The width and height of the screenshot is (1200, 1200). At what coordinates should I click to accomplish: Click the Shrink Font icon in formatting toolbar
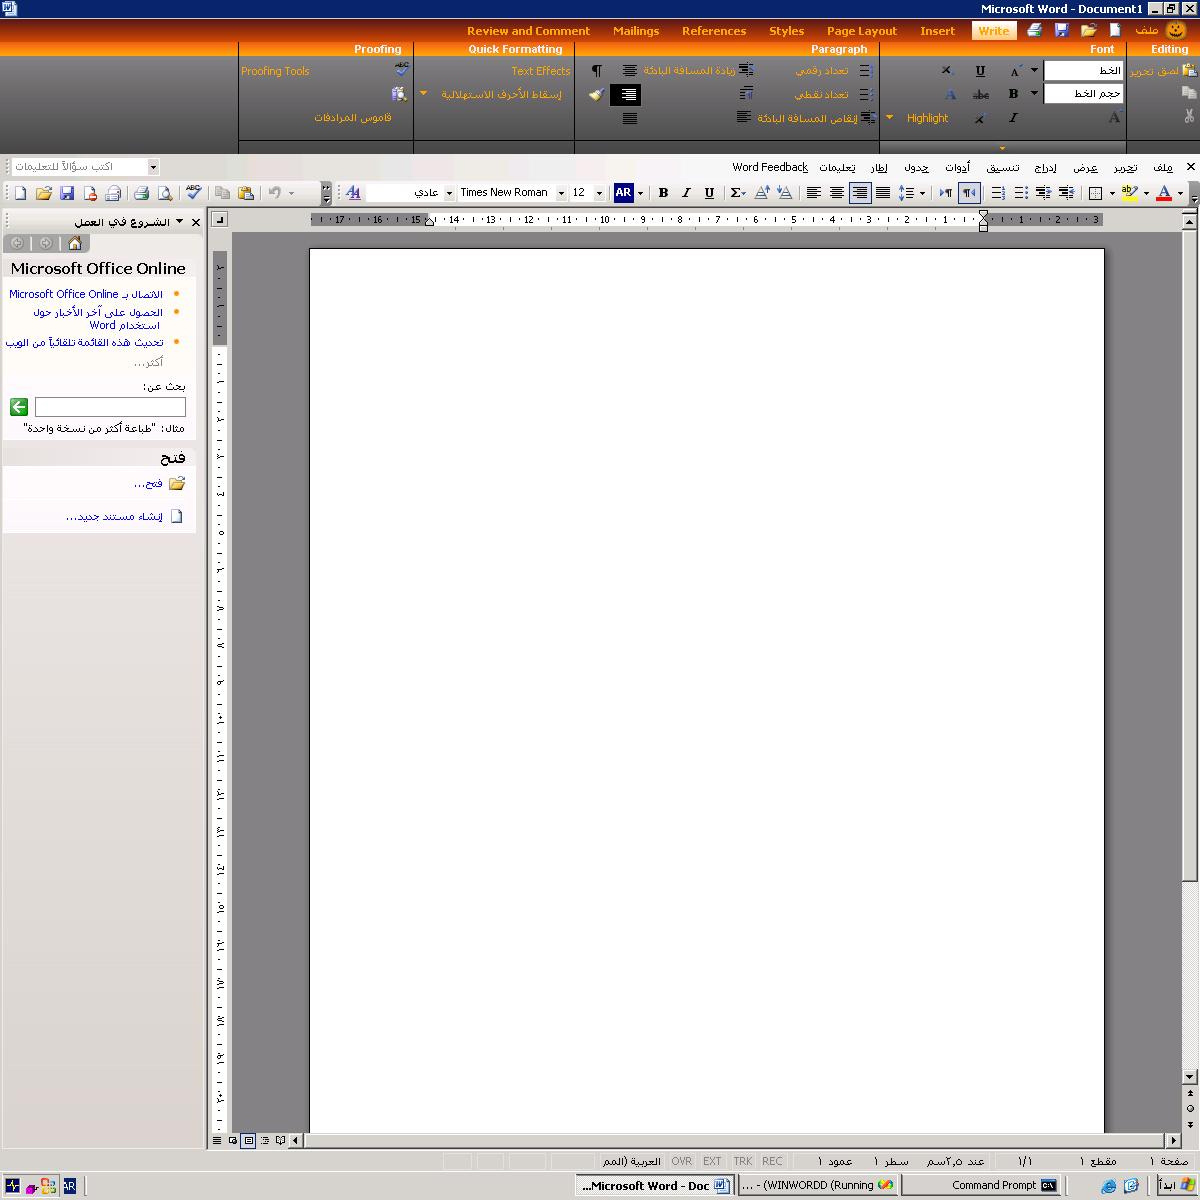pos(785,193)
